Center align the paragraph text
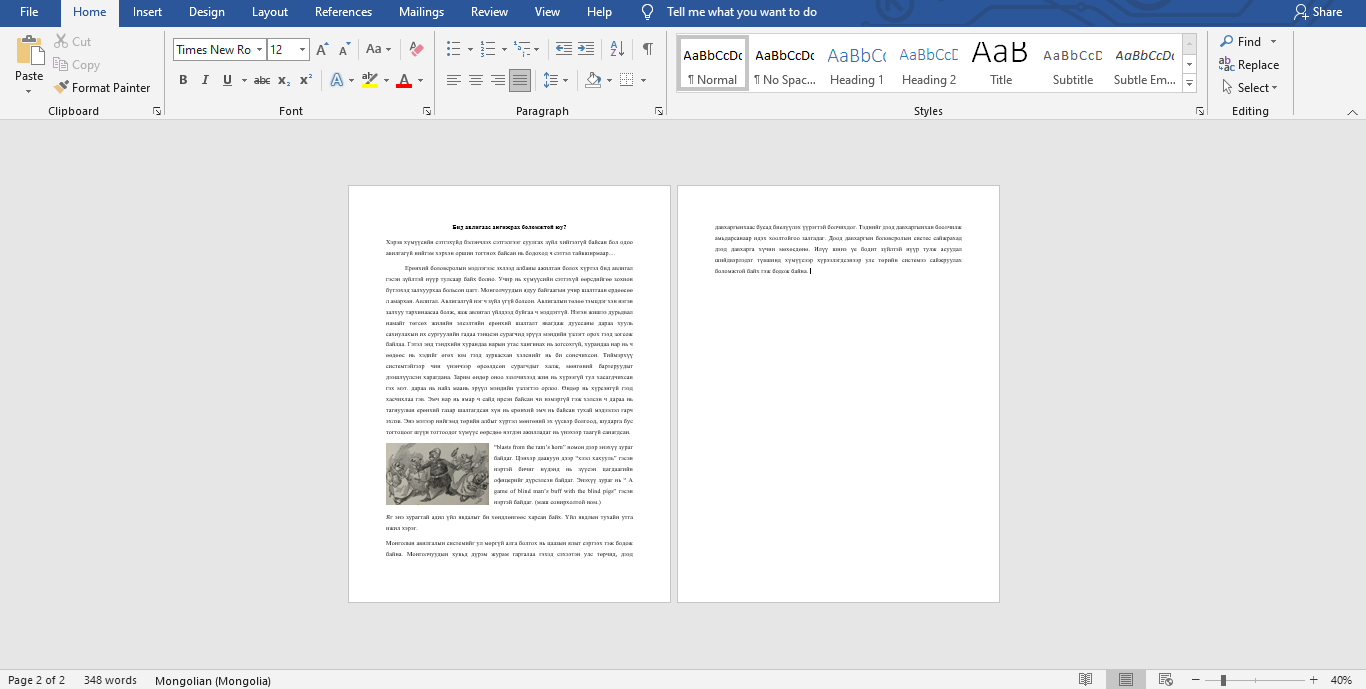This screenshot has height=689, width=1366. click(x=476, y=80)
